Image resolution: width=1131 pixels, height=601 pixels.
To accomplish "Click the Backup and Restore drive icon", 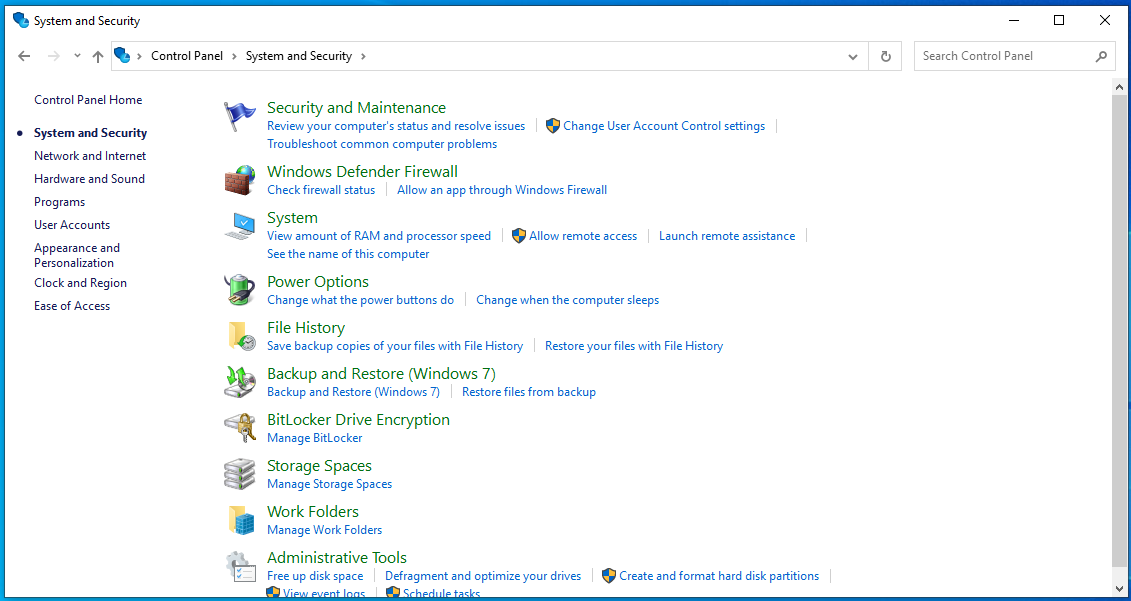I will pos(239,382).
